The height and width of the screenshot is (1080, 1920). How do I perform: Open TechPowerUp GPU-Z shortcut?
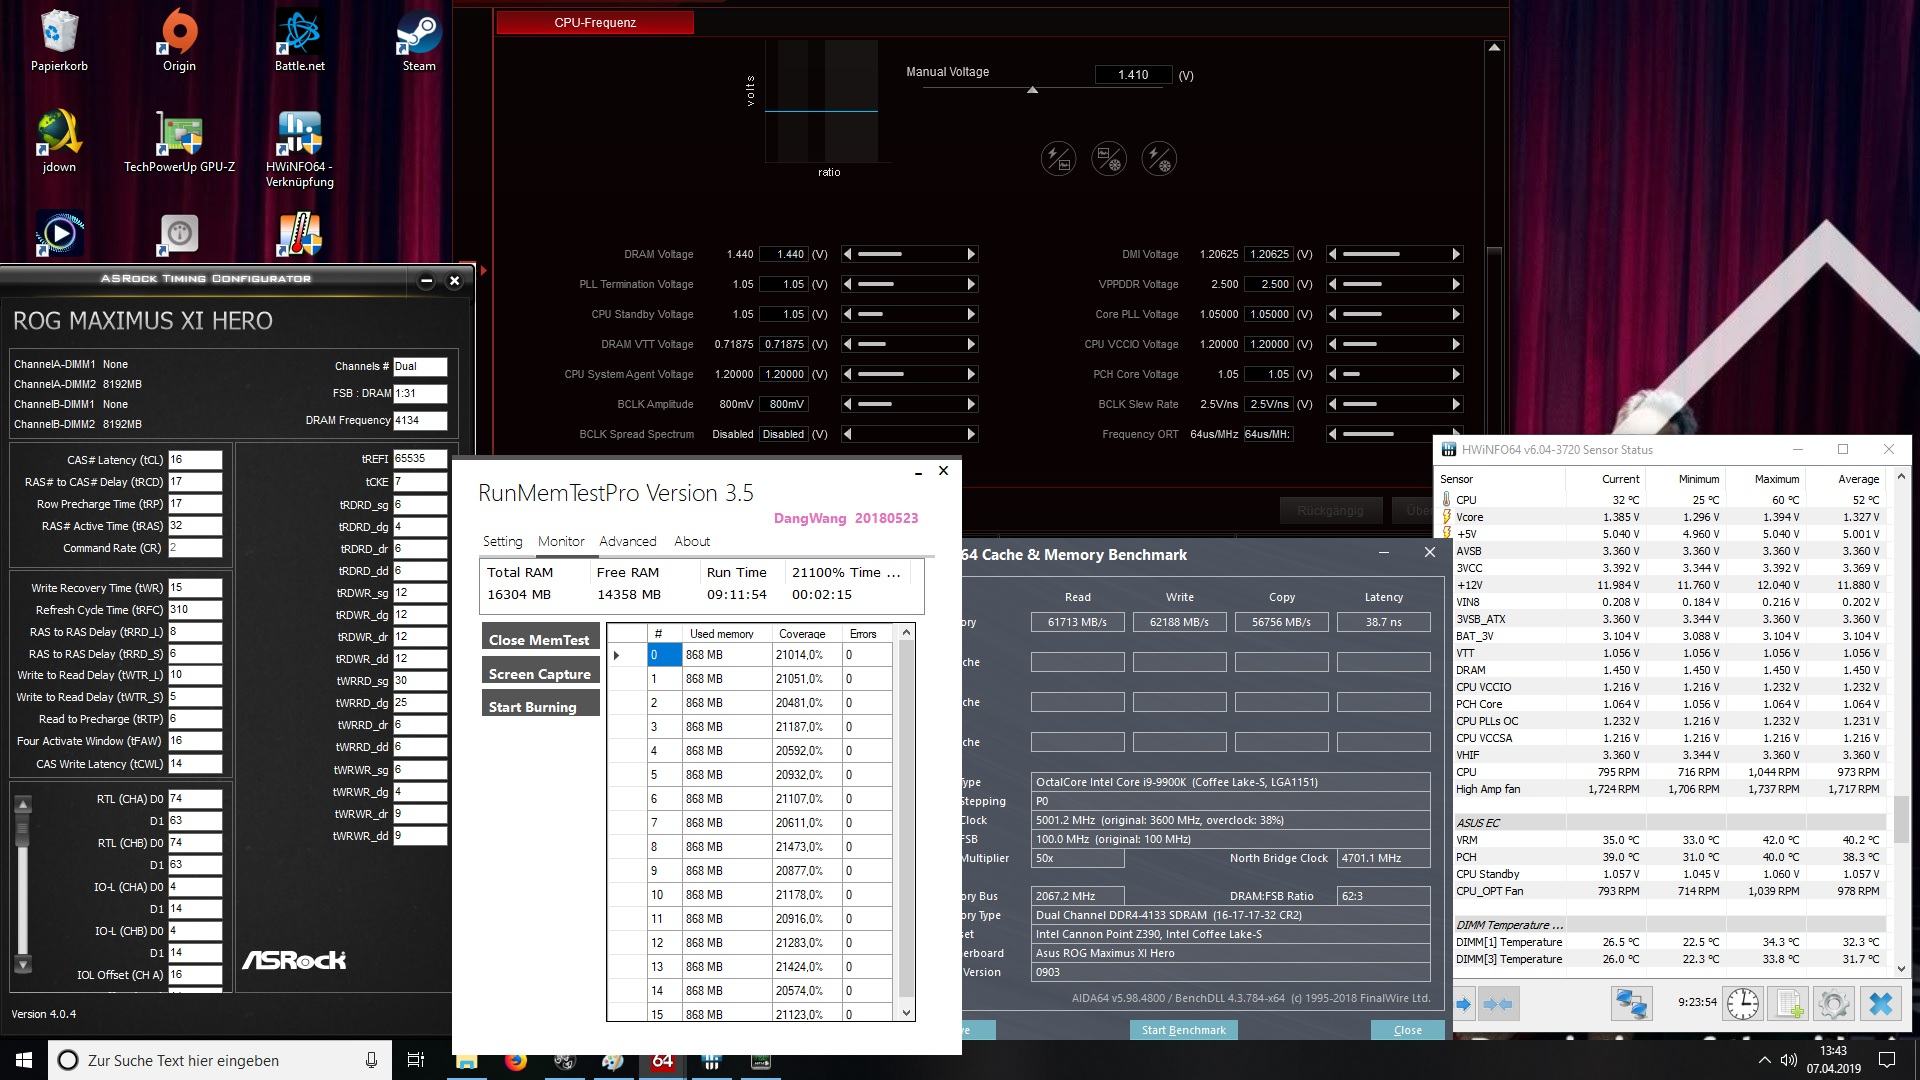coord(179,142)
